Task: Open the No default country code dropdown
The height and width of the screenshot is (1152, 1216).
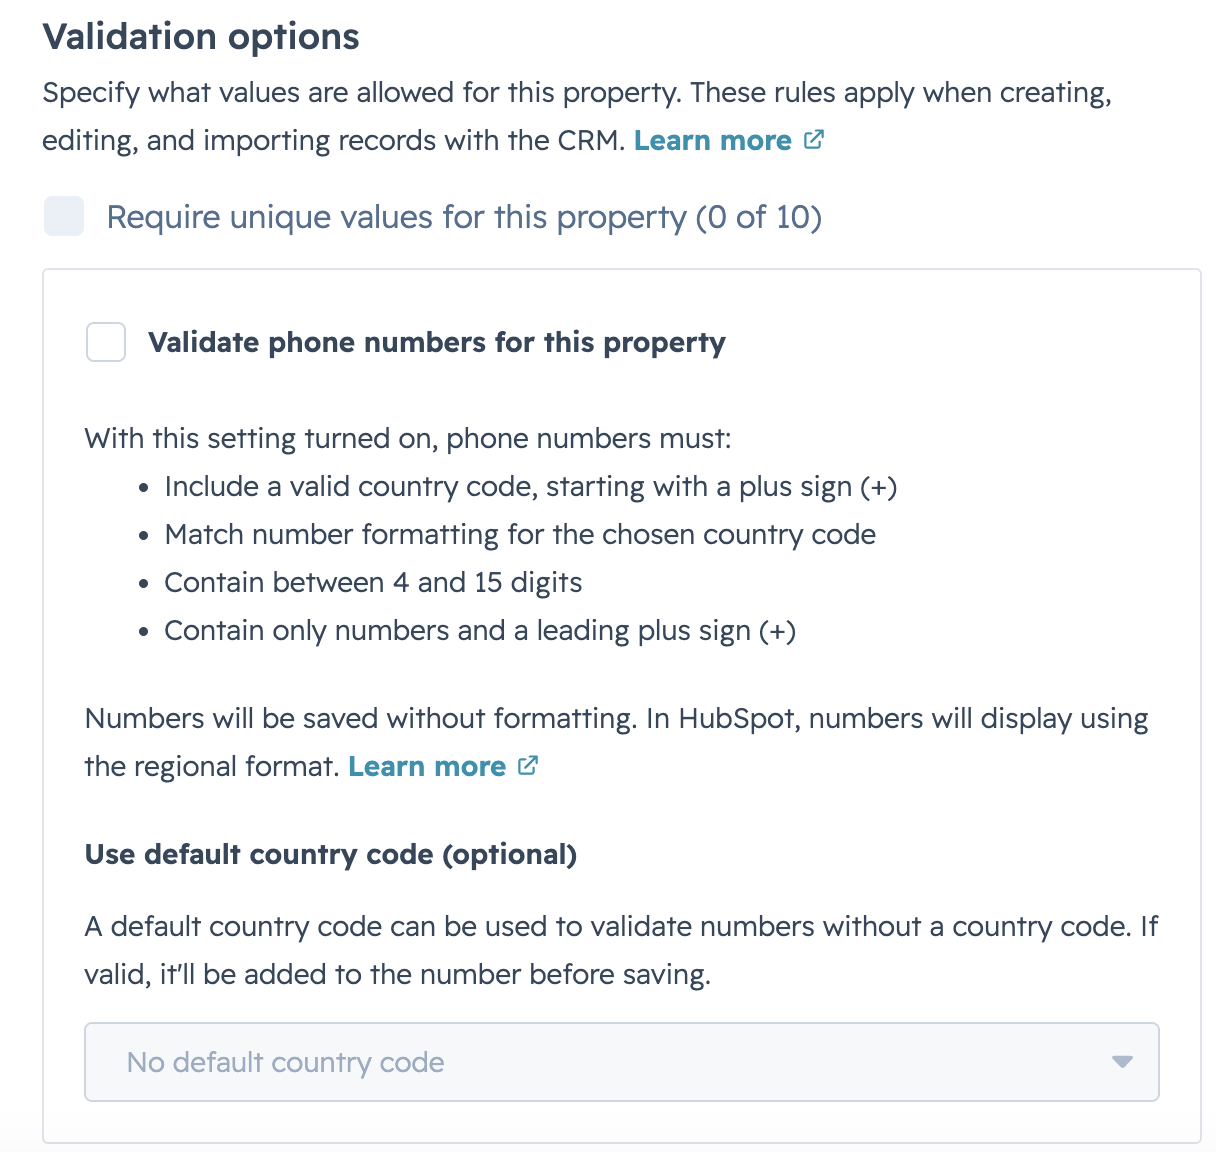Action: pos(622,1062)
